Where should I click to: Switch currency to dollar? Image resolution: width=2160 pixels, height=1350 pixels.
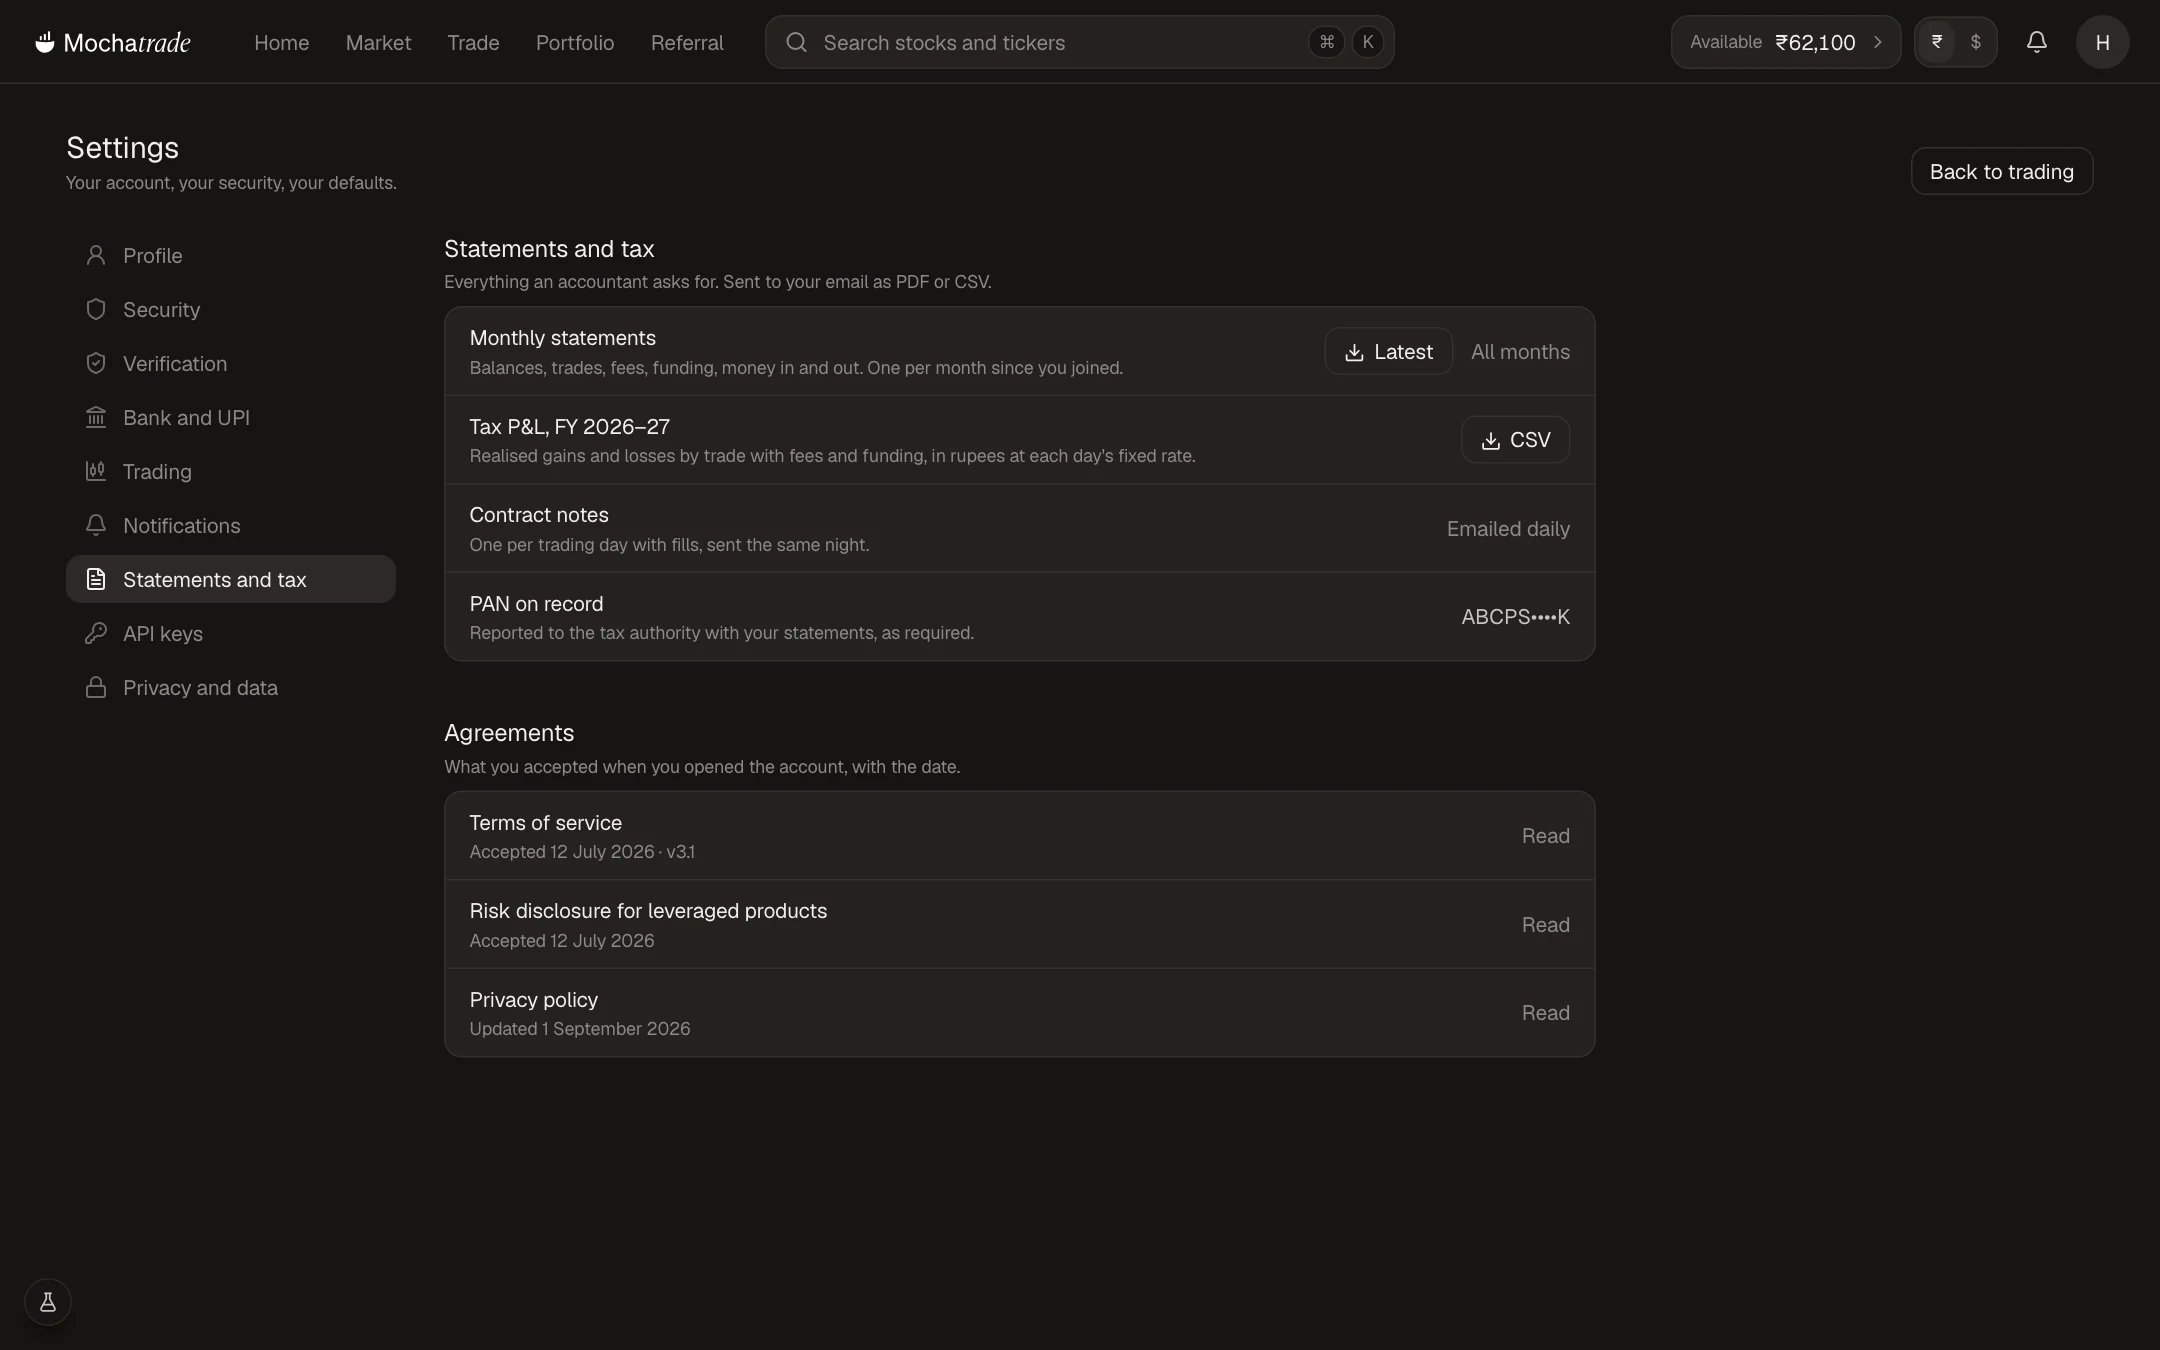pos(1975,42)
